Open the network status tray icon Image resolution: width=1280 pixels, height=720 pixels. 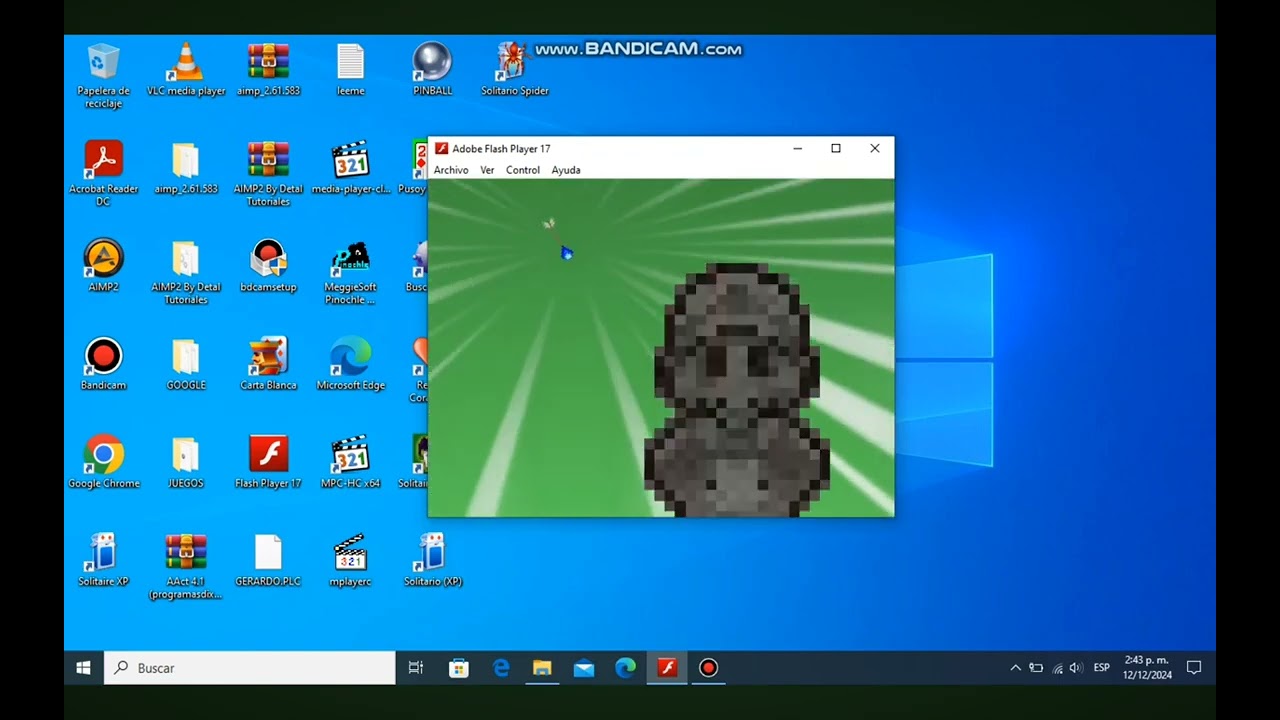[x=1057, y=668]
